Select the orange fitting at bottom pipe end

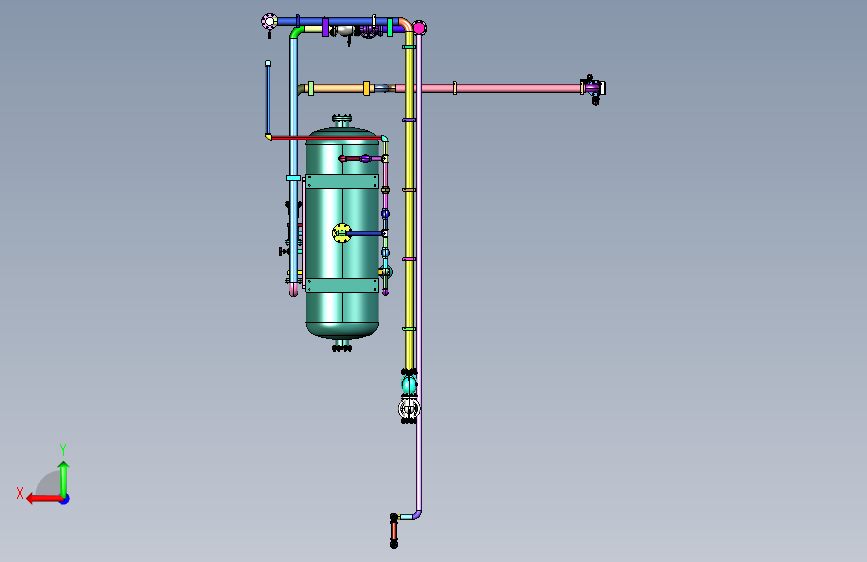pos(394,531)
